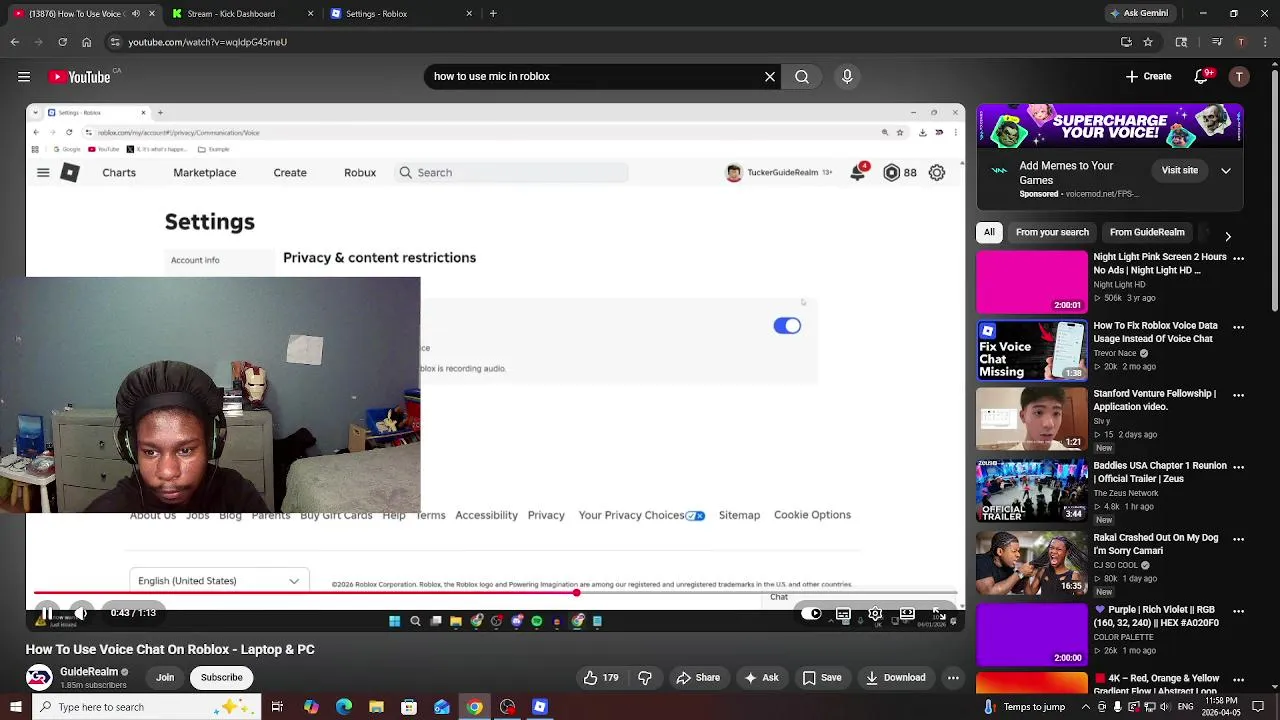Toggle autoplay switch in the player

point(811,613)
